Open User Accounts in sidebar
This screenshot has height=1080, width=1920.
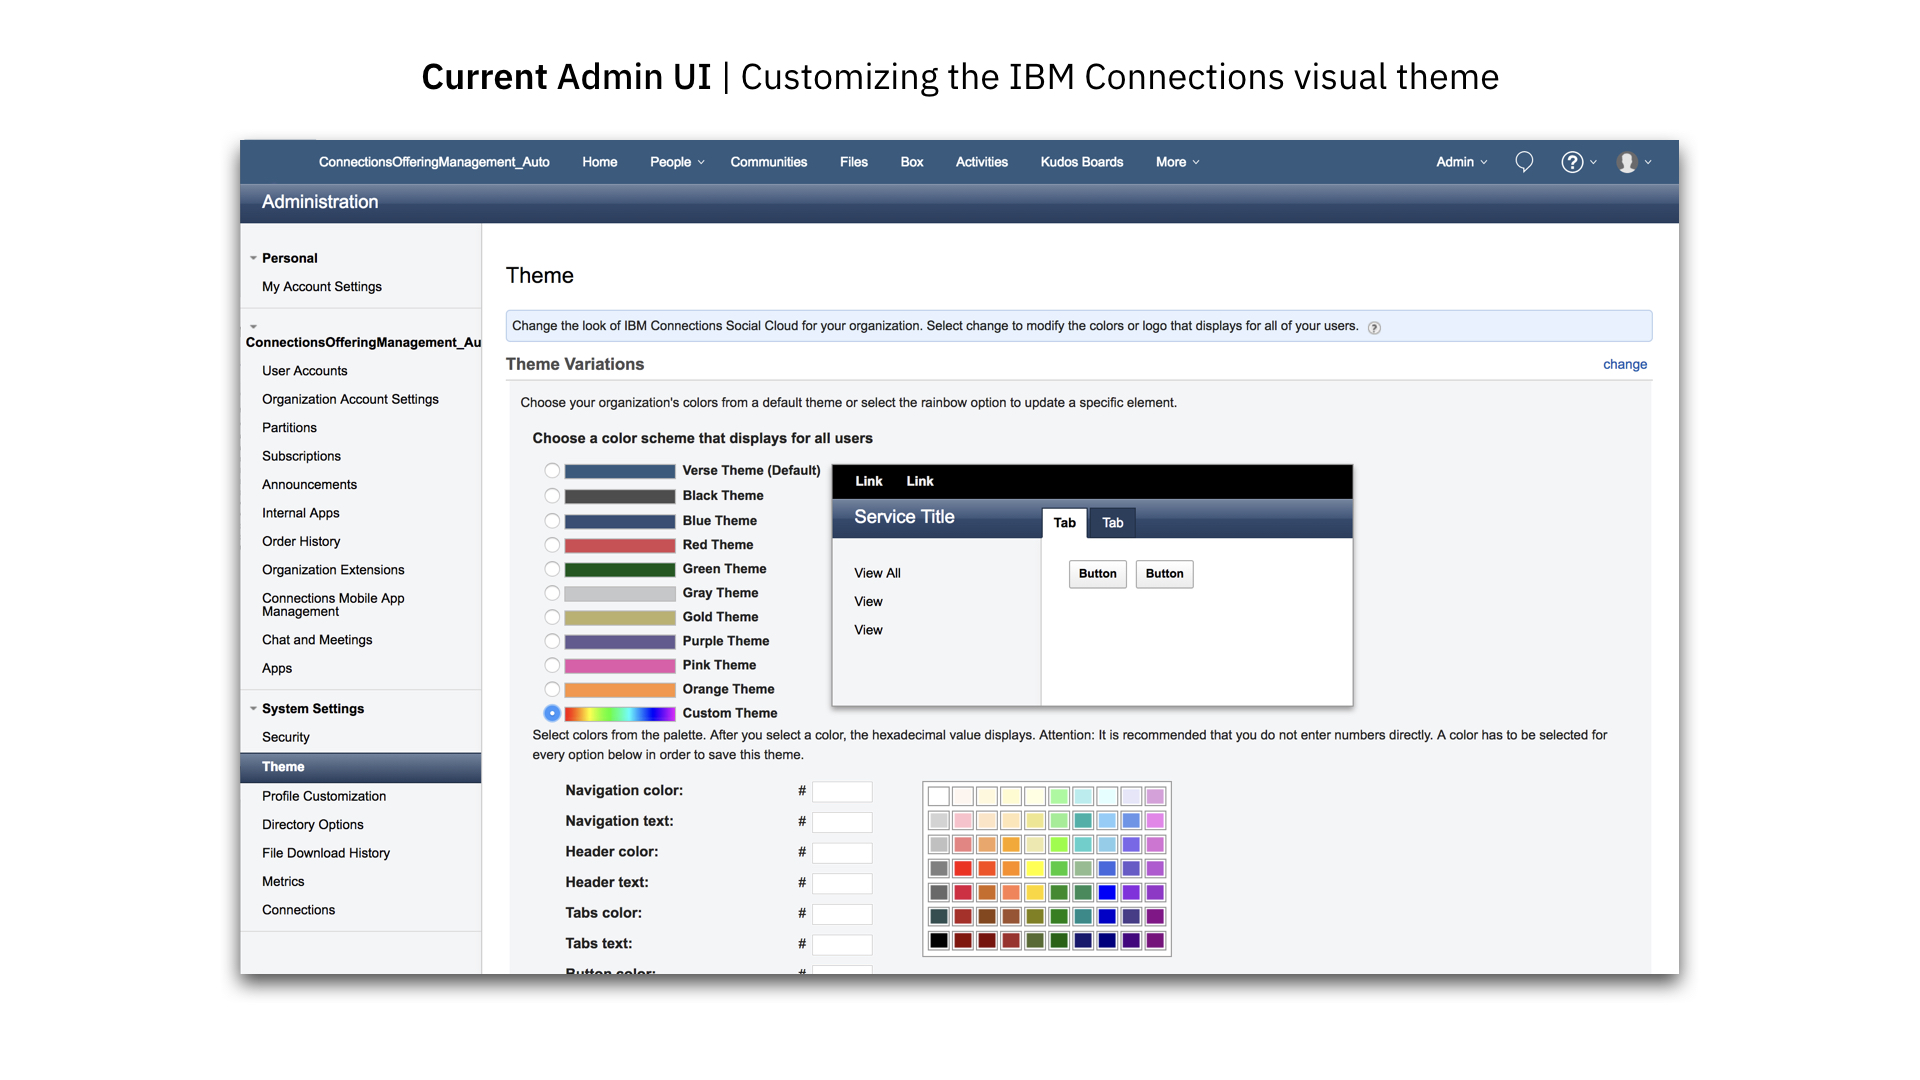point(305,371)
